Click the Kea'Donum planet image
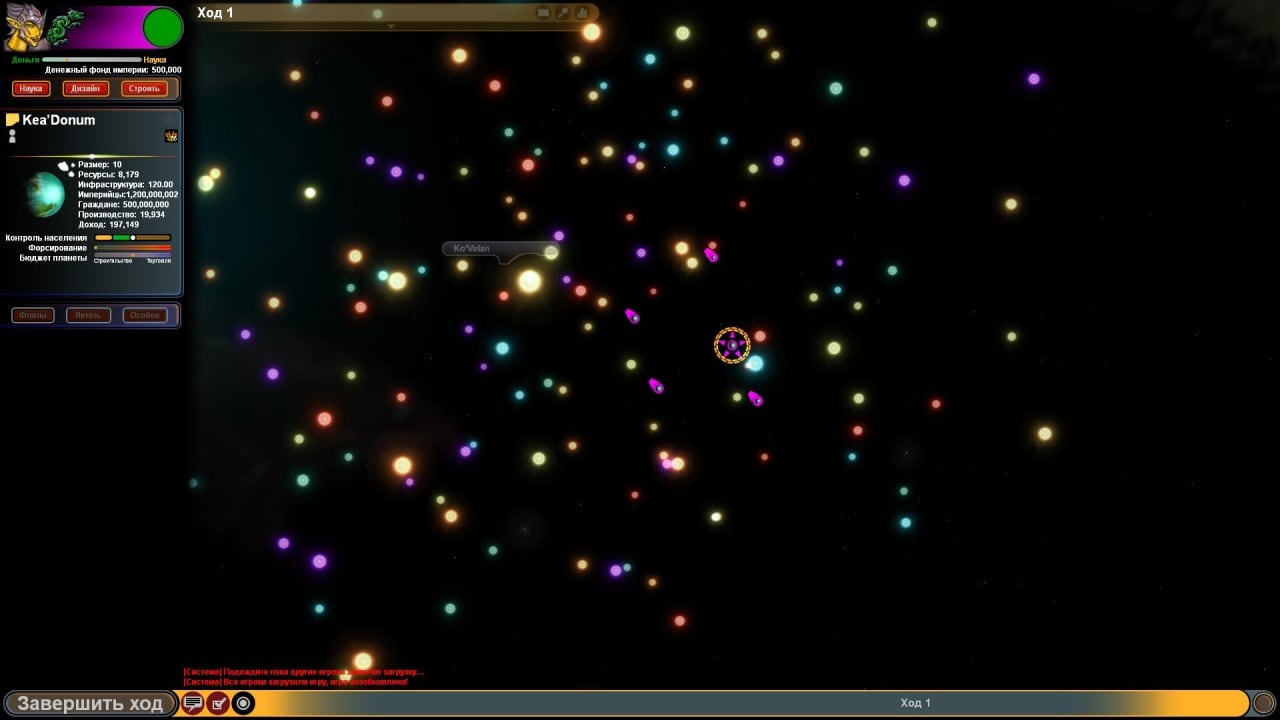Image resolution: width=1280 pixels, height=720 pixels. coord(45,195)
